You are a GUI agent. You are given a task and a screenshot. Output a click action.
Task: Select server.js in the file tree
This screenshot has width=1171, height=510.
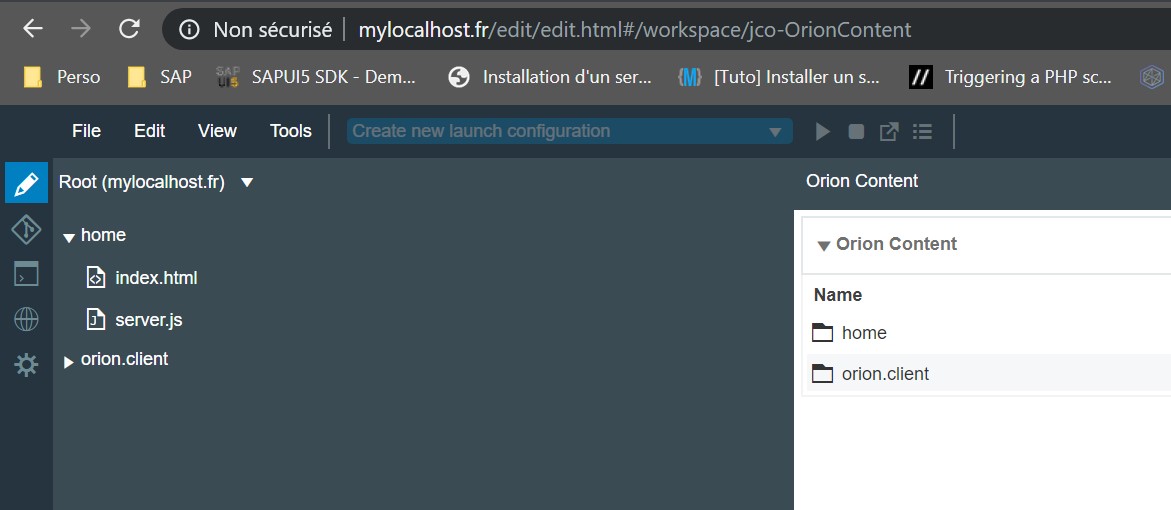(149, 320)
